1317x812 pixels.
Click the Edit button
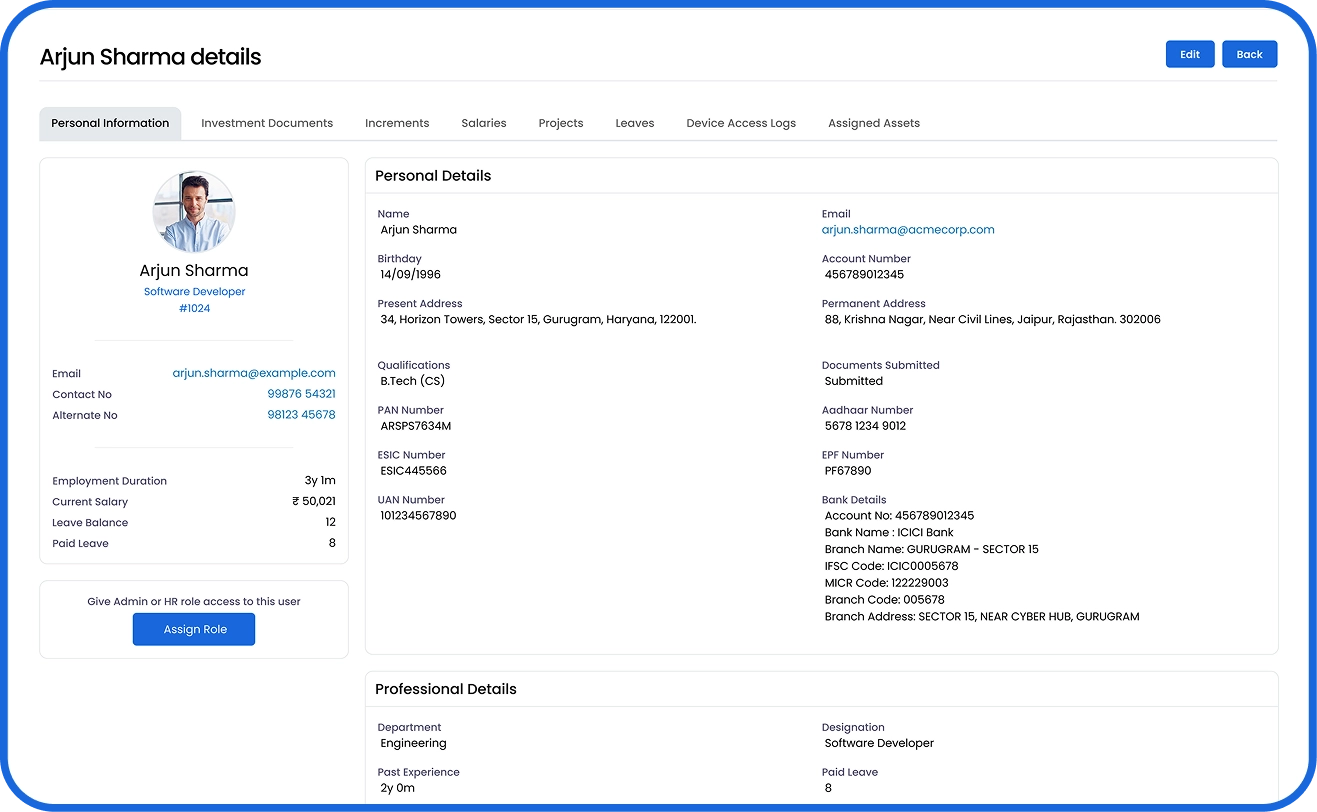tap(1190, 54)
